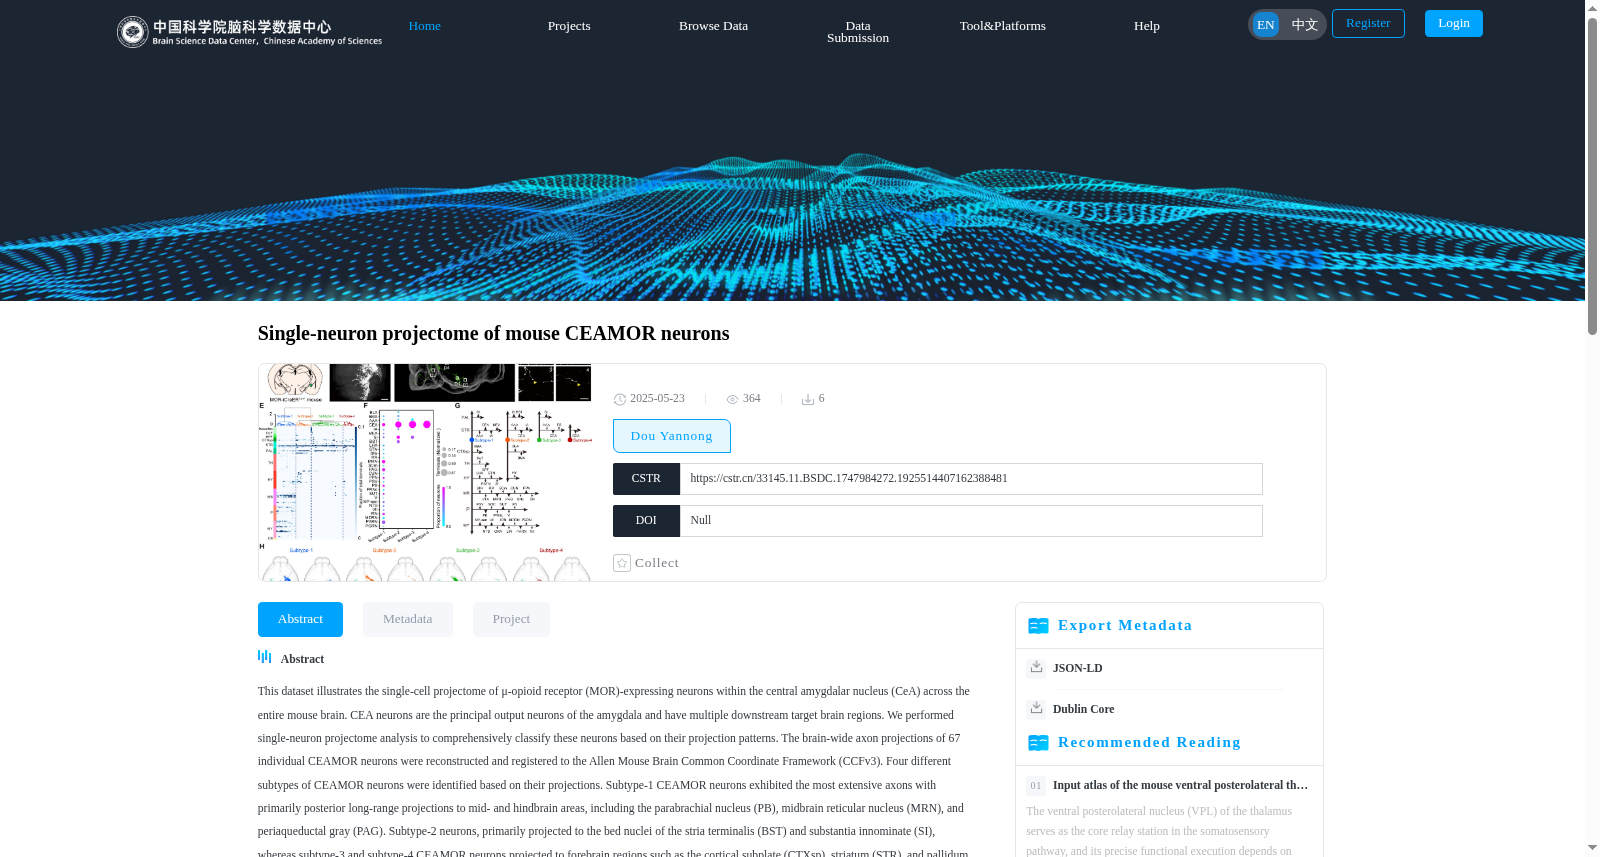Image resolution: width=1600 pixels, height=857 pixels.
Task: Click the Register button
Action: (1368, 23)
